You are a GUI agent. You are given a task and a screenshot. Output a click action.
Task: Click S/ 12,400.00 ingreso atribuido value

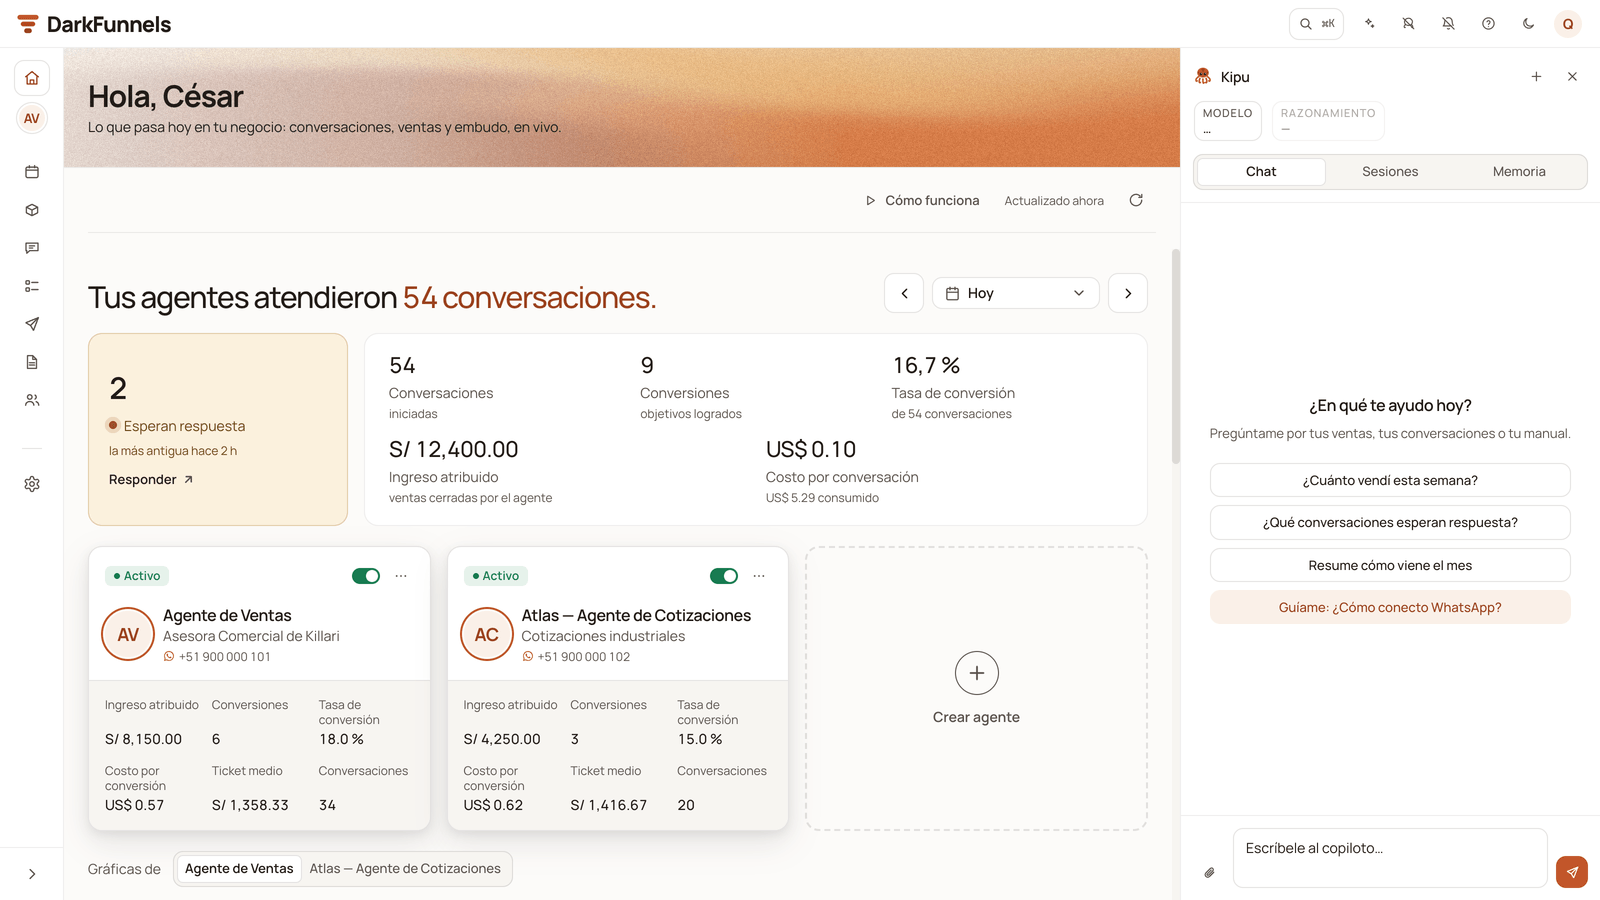(454, 450)
